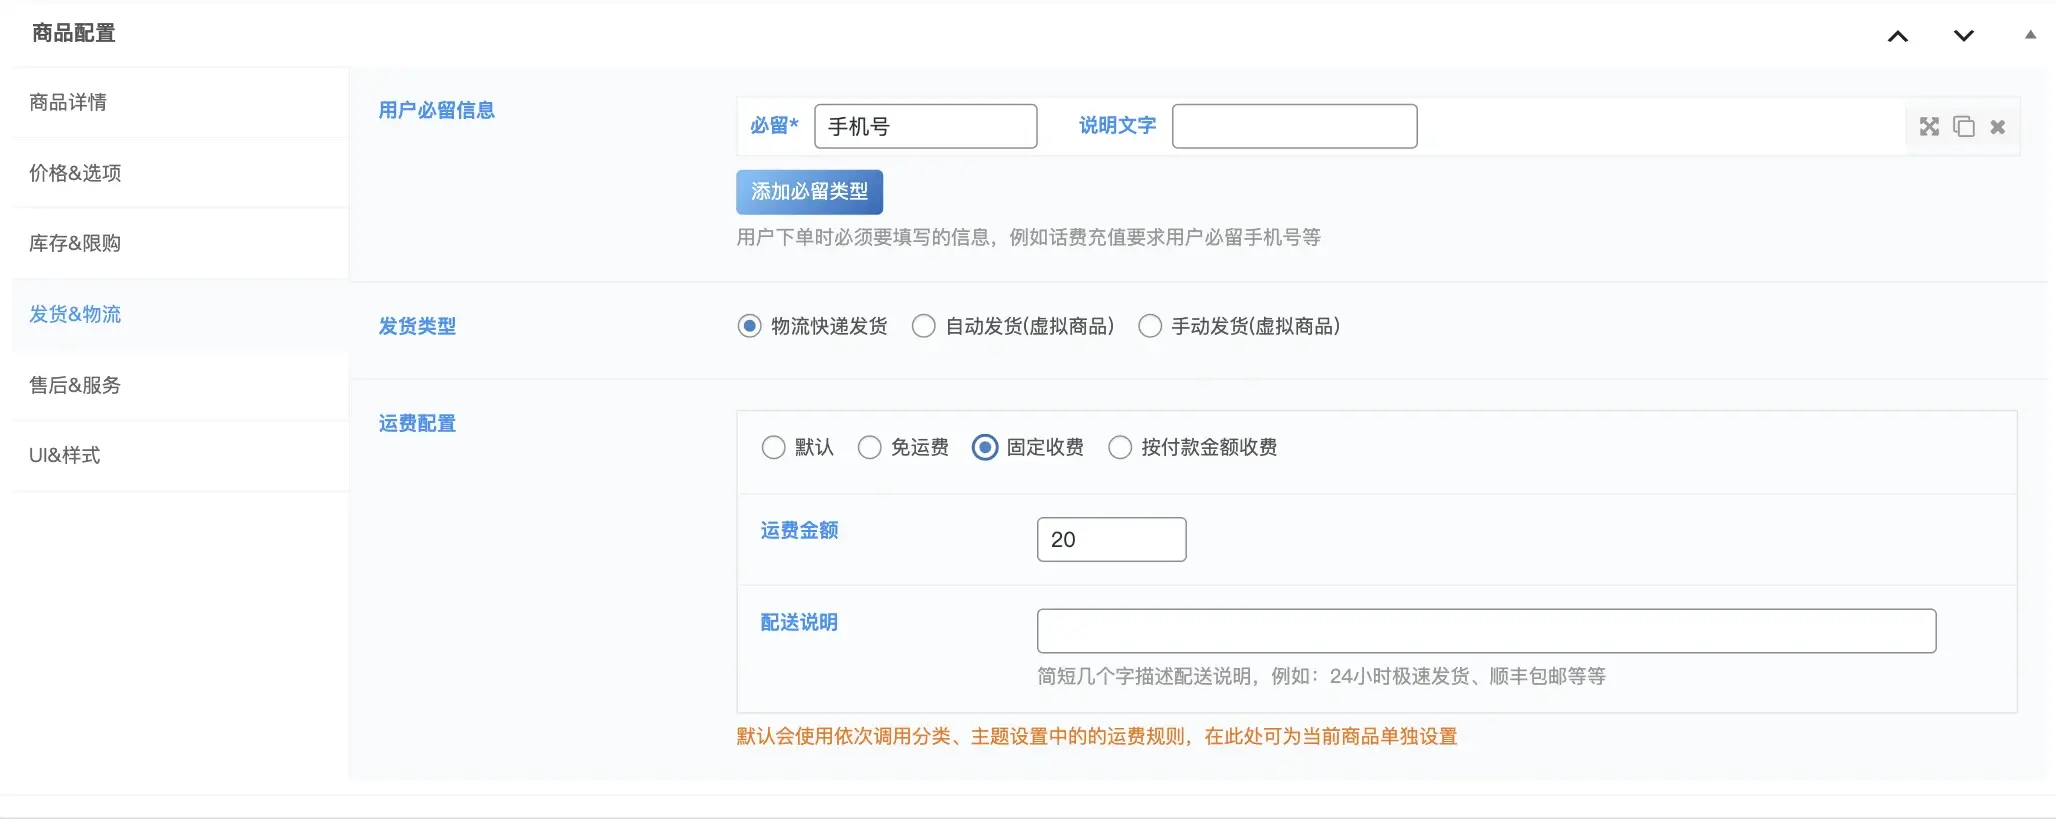Go to the 库存&限购 tab
Image resolution: width=2056 pixels, height=824 pixels.
pos(75,243)
